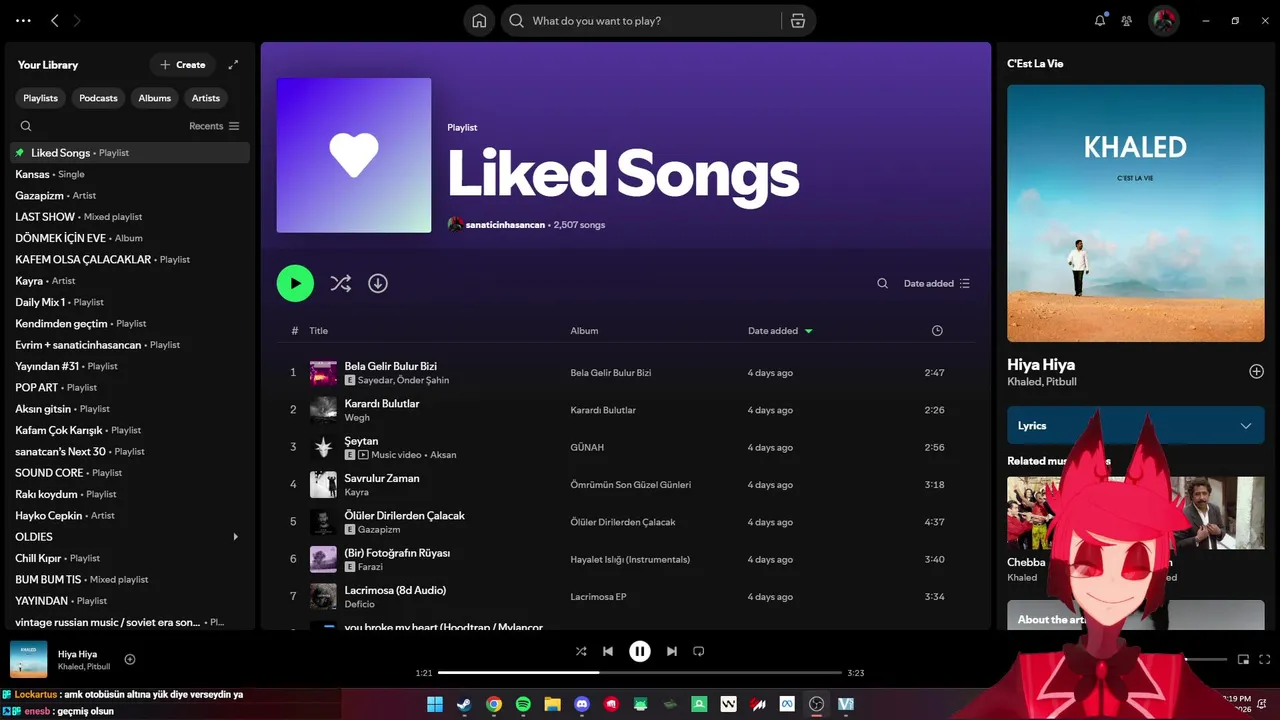Open the KHALED album cover in sidebar
The width and height of the screenshot is (1280, 720).
point(1135,213)
